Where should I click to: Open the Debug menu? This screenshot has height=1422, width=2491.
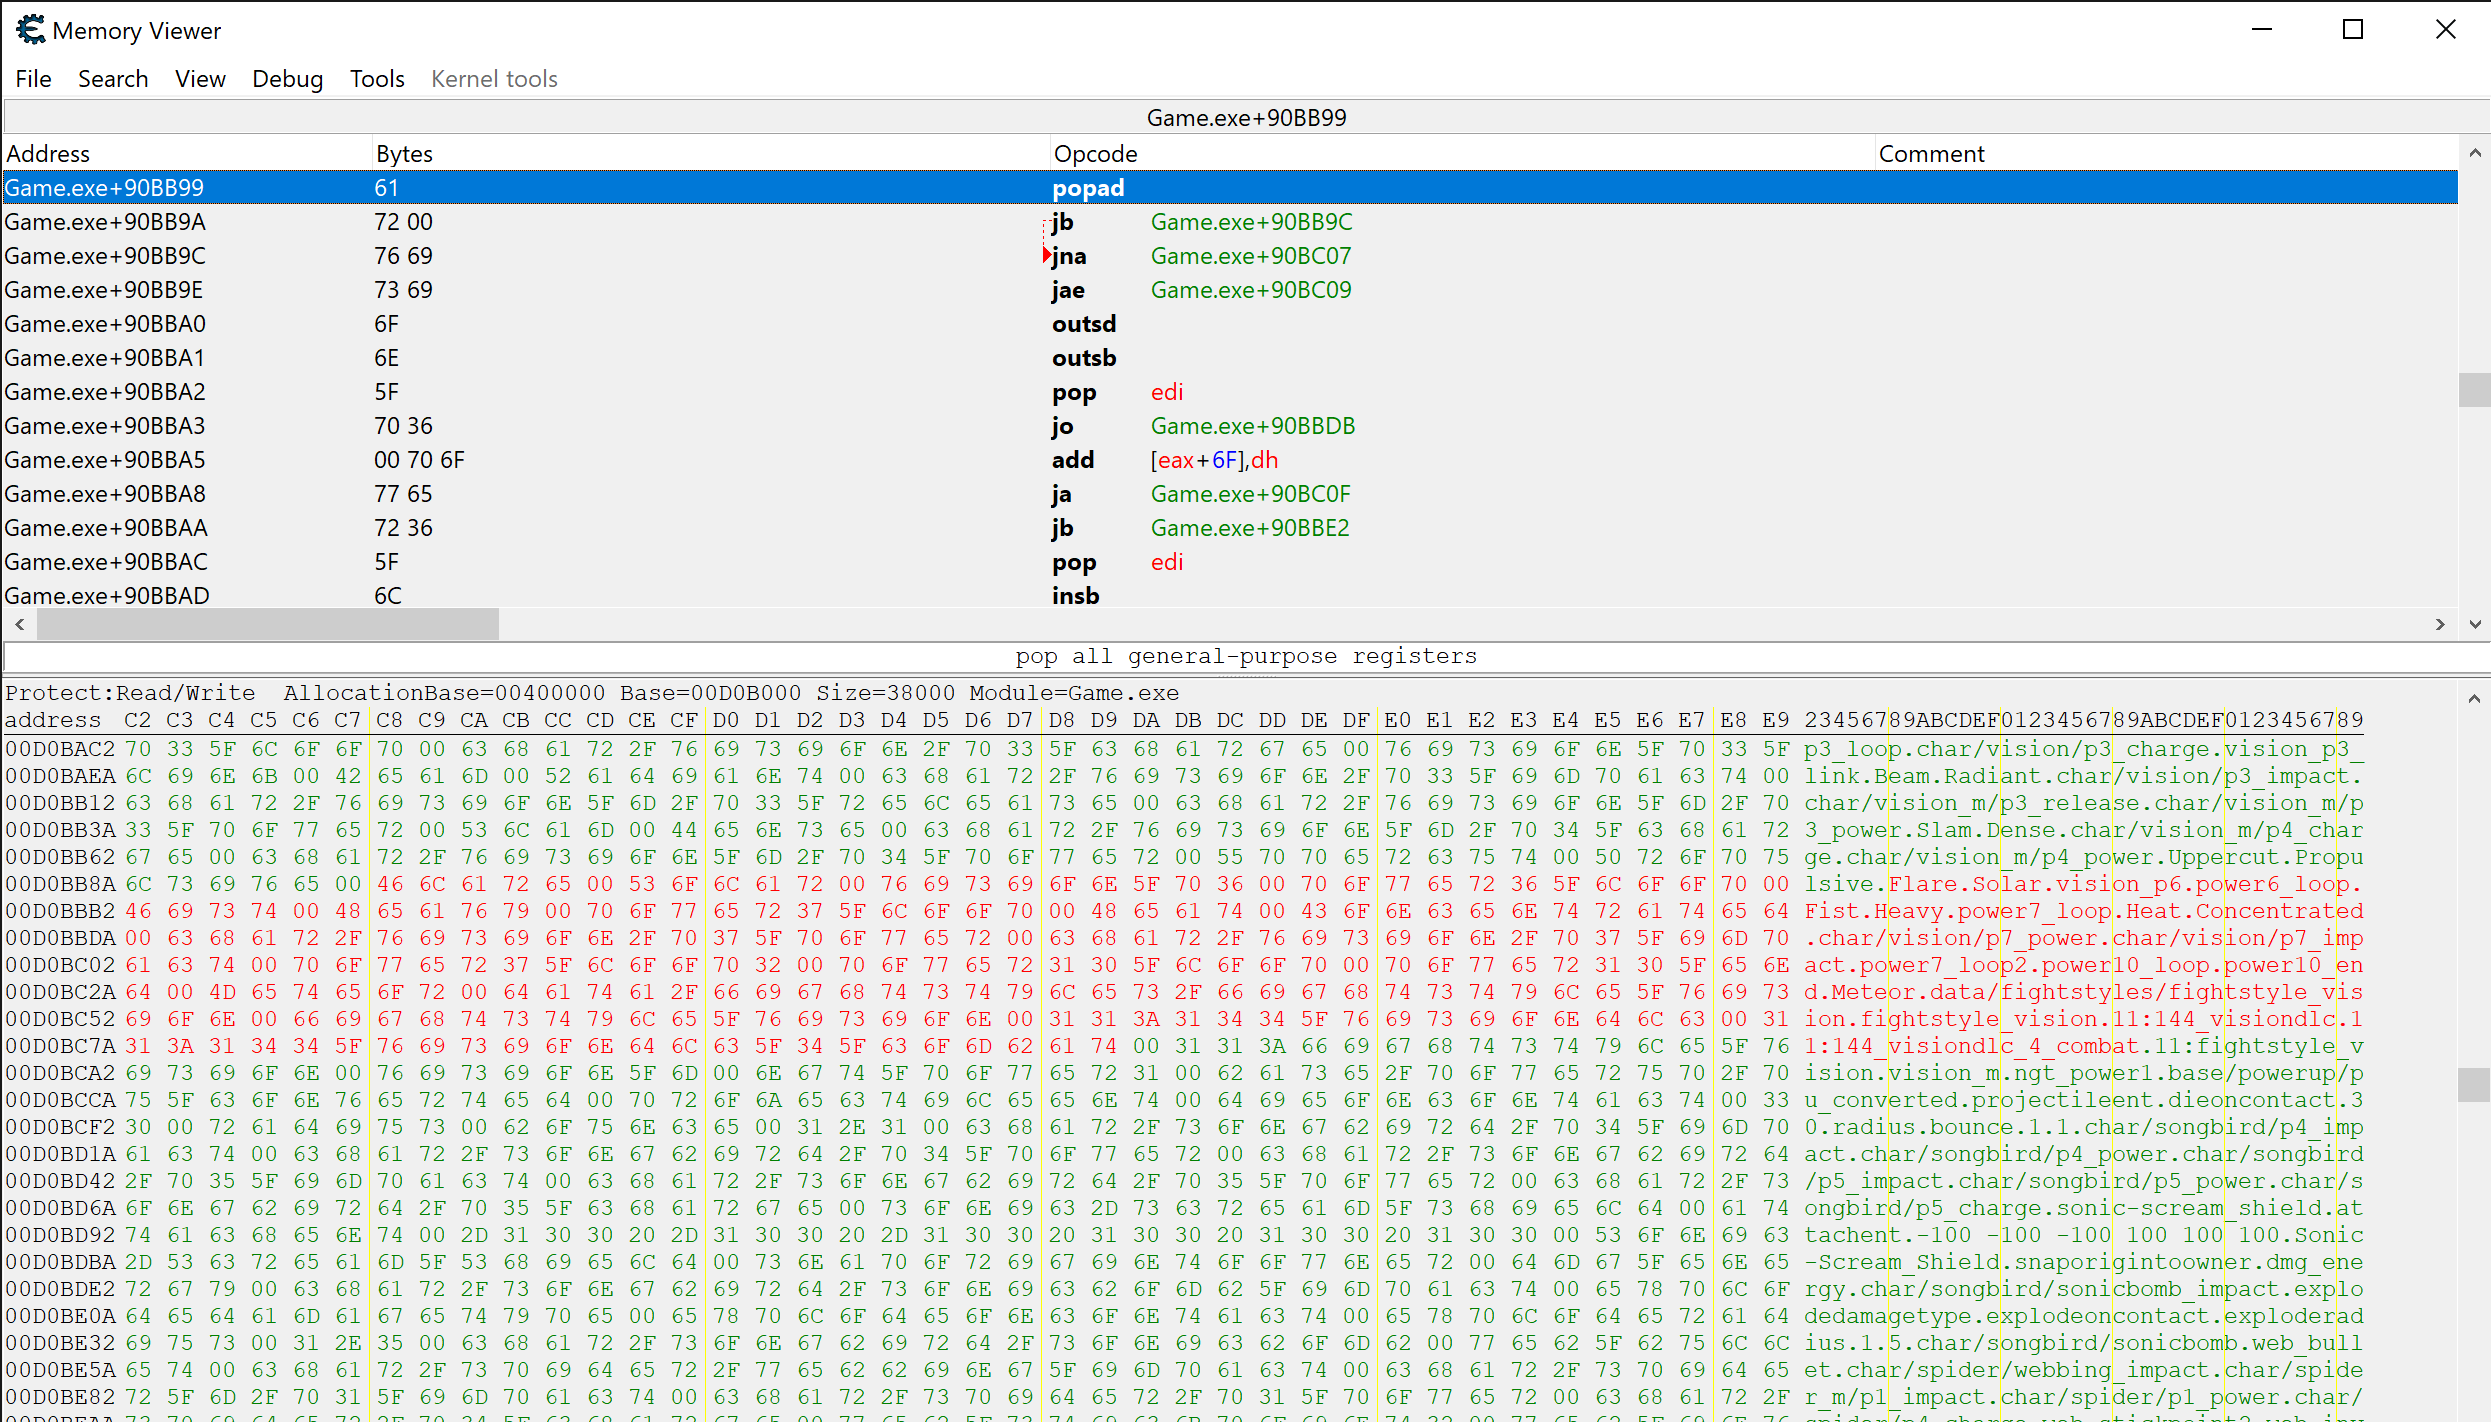tap(287, 79)
